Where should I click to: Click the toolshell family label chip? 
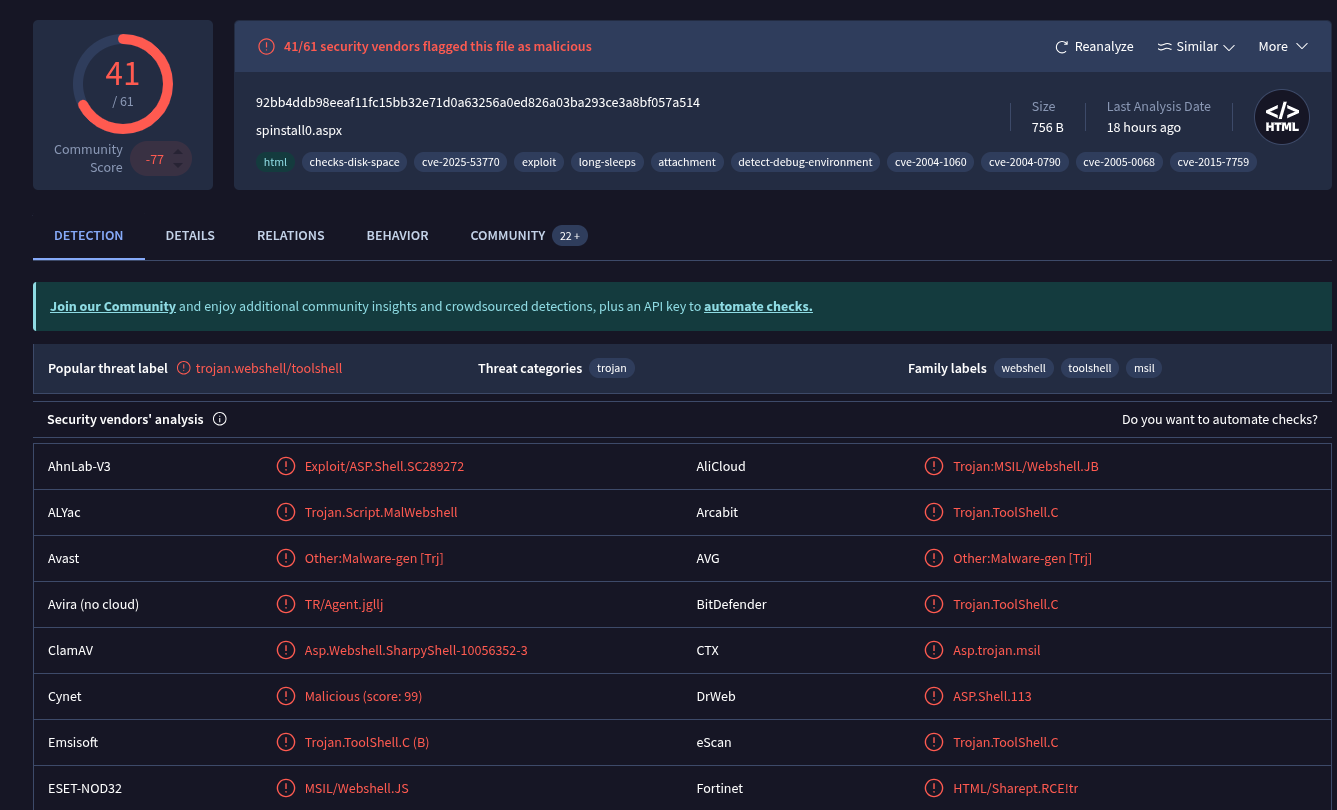pos(1089,368)
